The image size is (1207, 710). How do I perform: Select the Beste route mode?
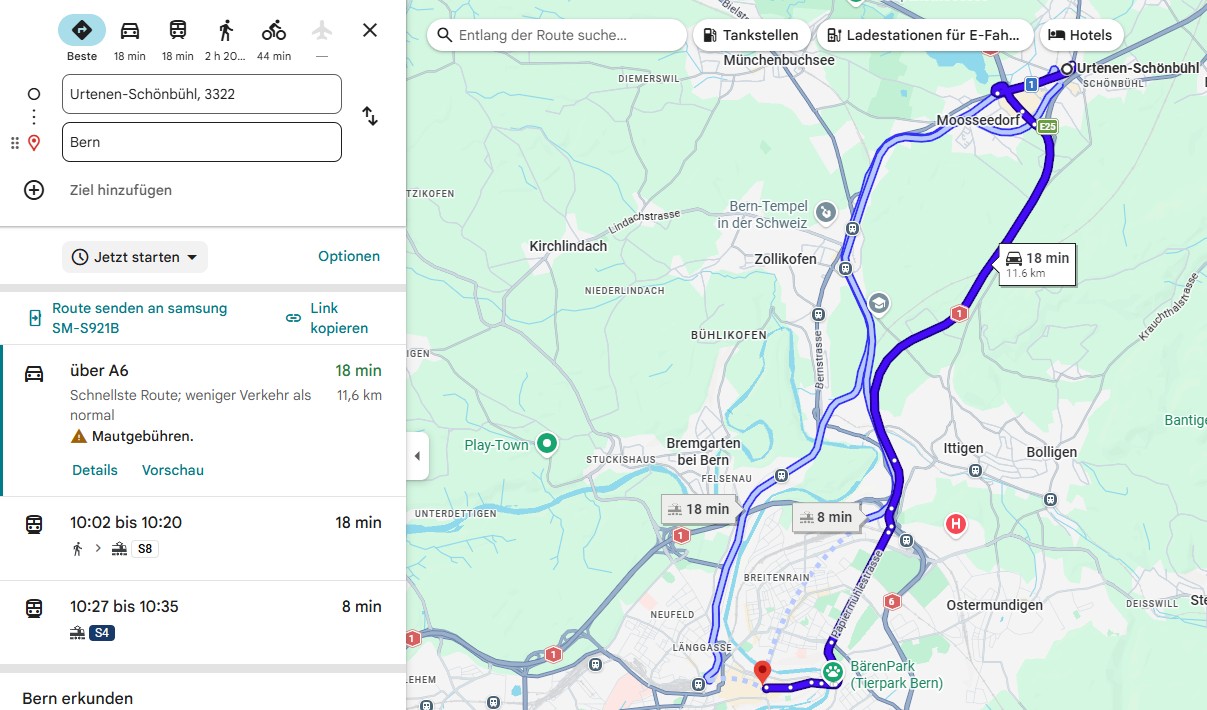tap(82, 31)
